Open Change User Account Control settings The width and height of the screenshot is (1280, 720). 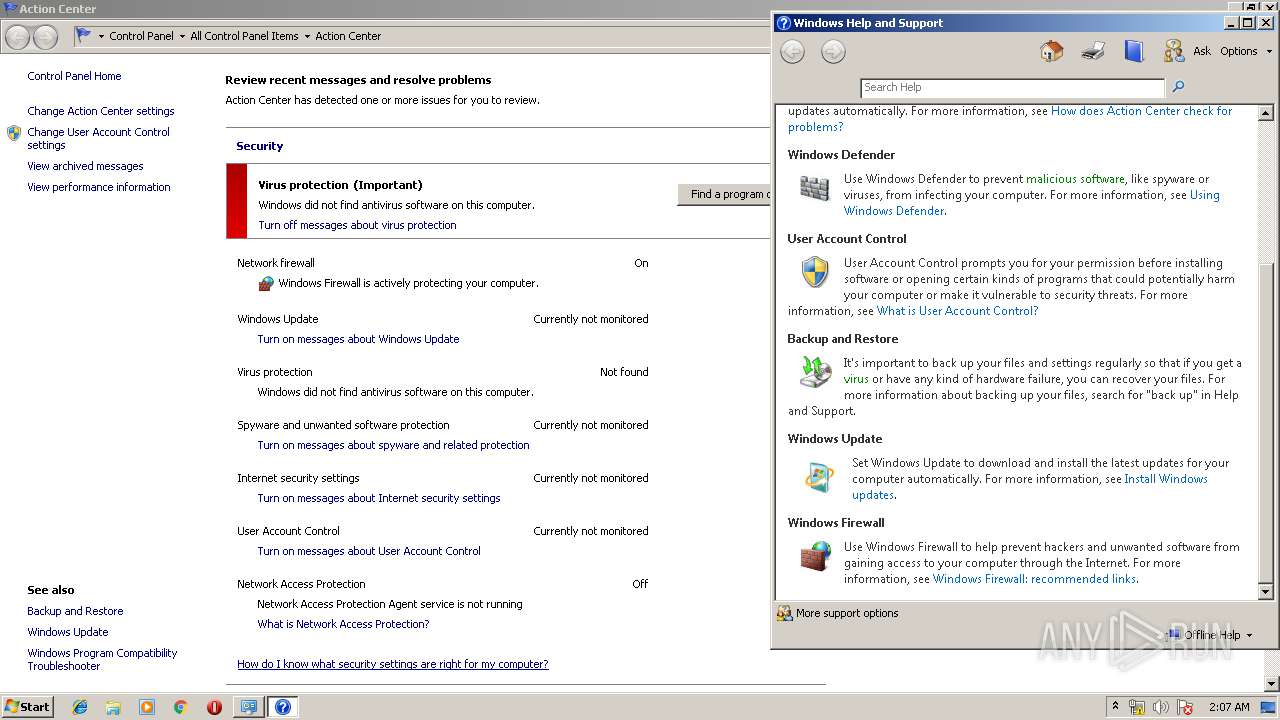(98, 138)
